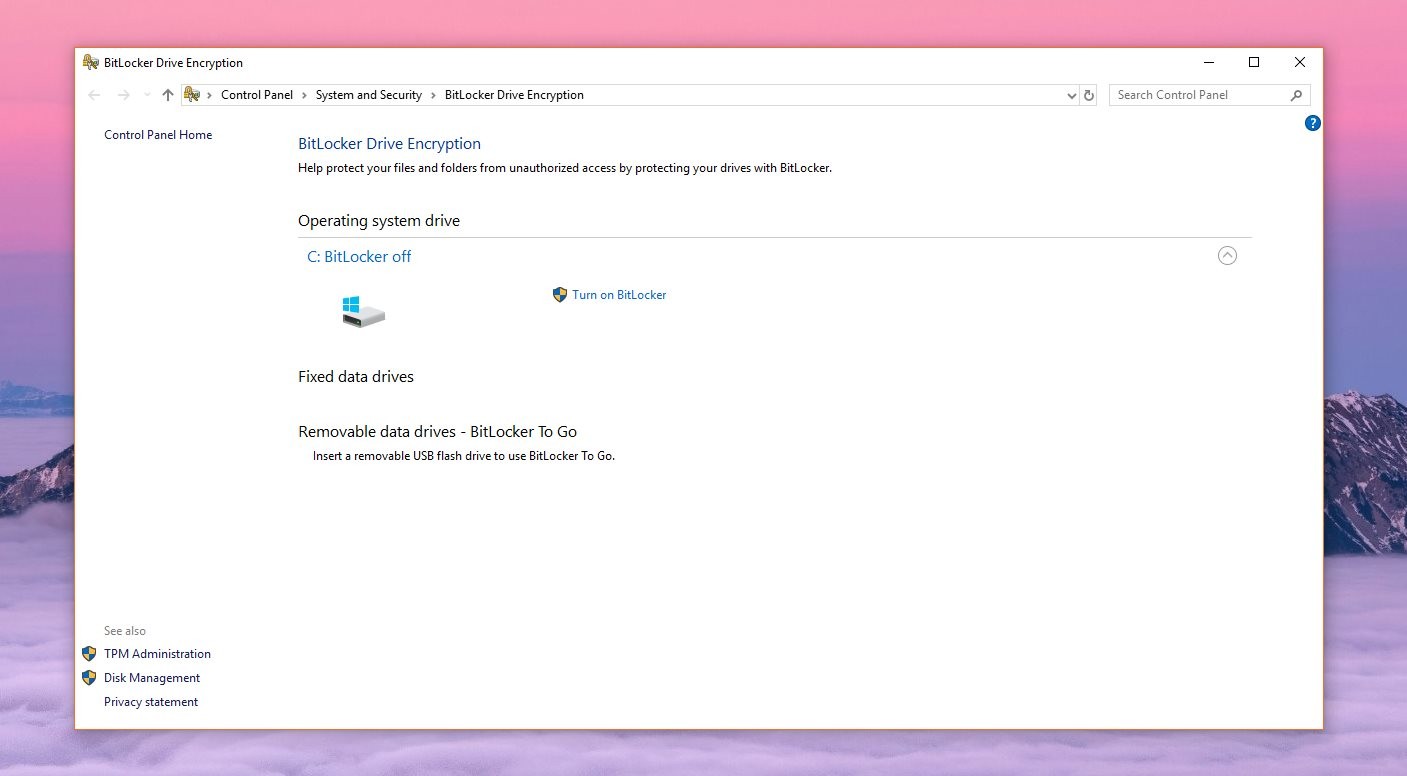Click Removable data drives - BitLocker To Go heading
1407x776 pixels.
pyautogui.click(x=437, y=432)
